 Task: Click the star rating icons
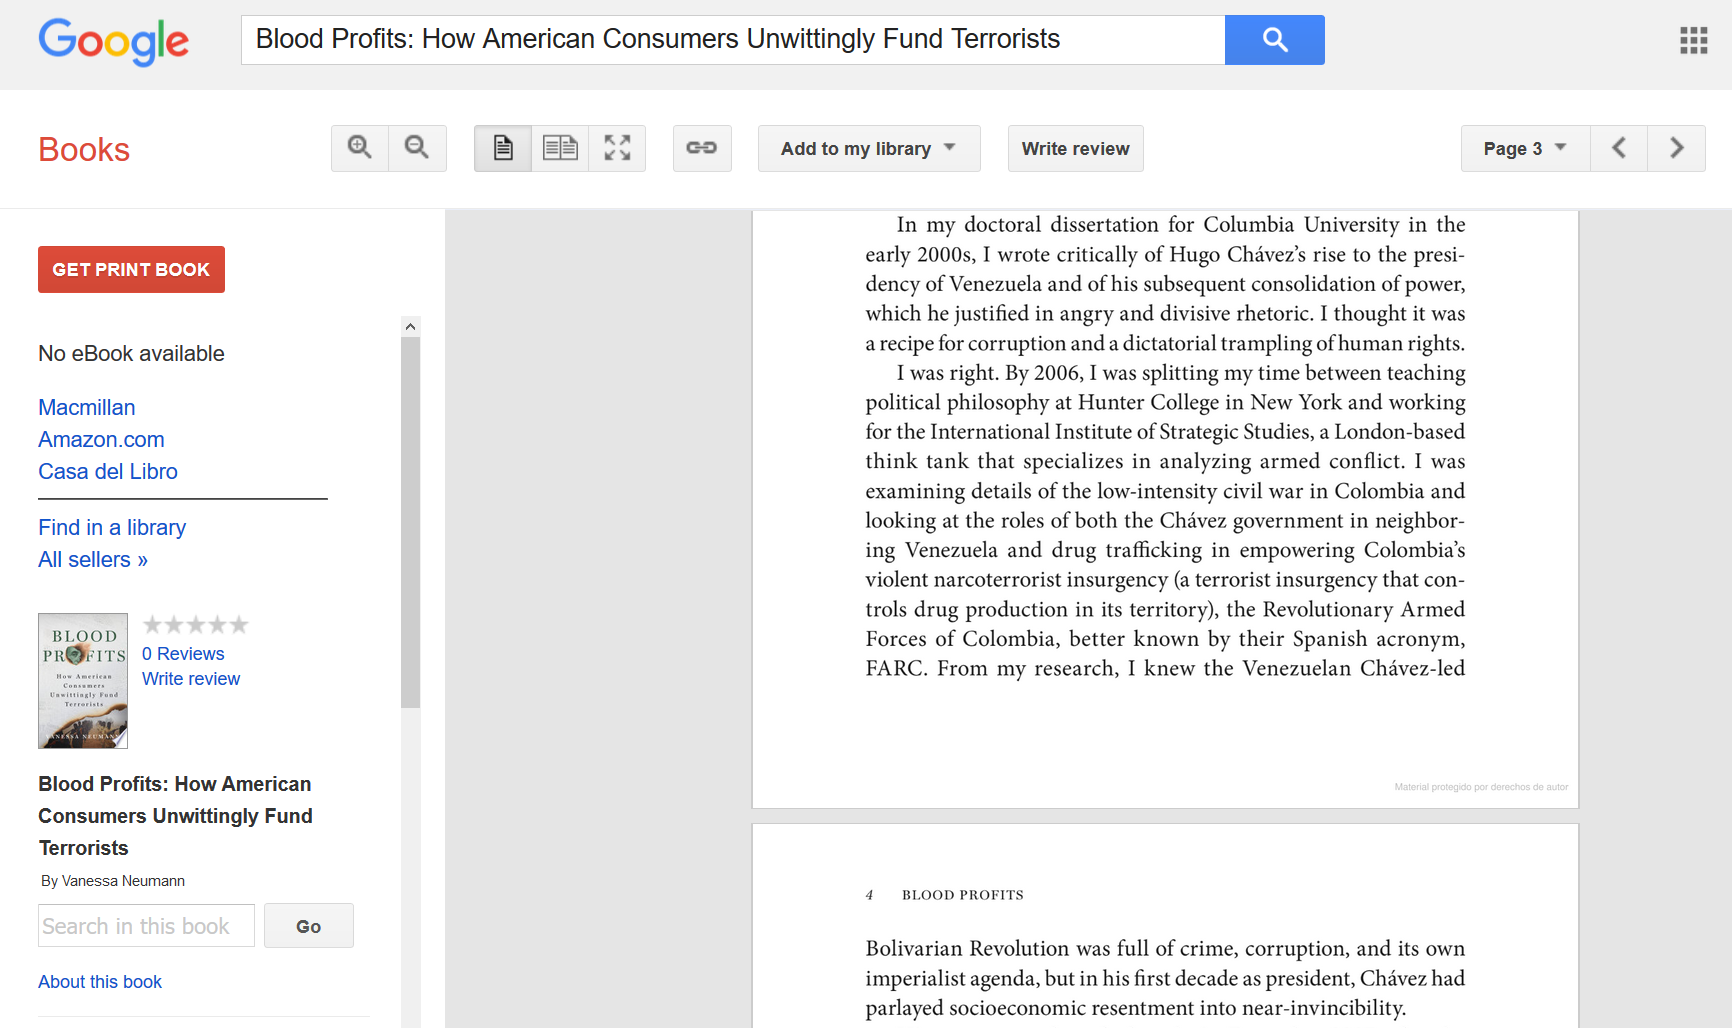tap(195, 625)
